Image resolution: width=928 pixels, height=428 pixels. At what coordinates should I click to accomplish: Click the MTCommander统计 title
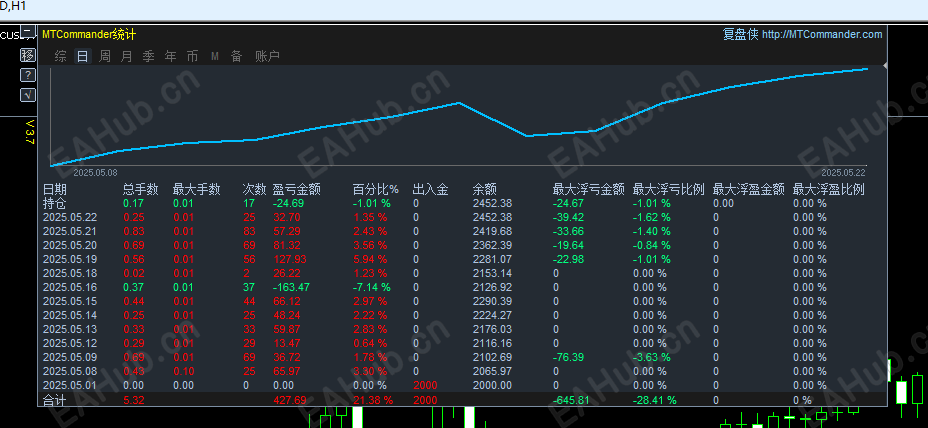[89, 34]
